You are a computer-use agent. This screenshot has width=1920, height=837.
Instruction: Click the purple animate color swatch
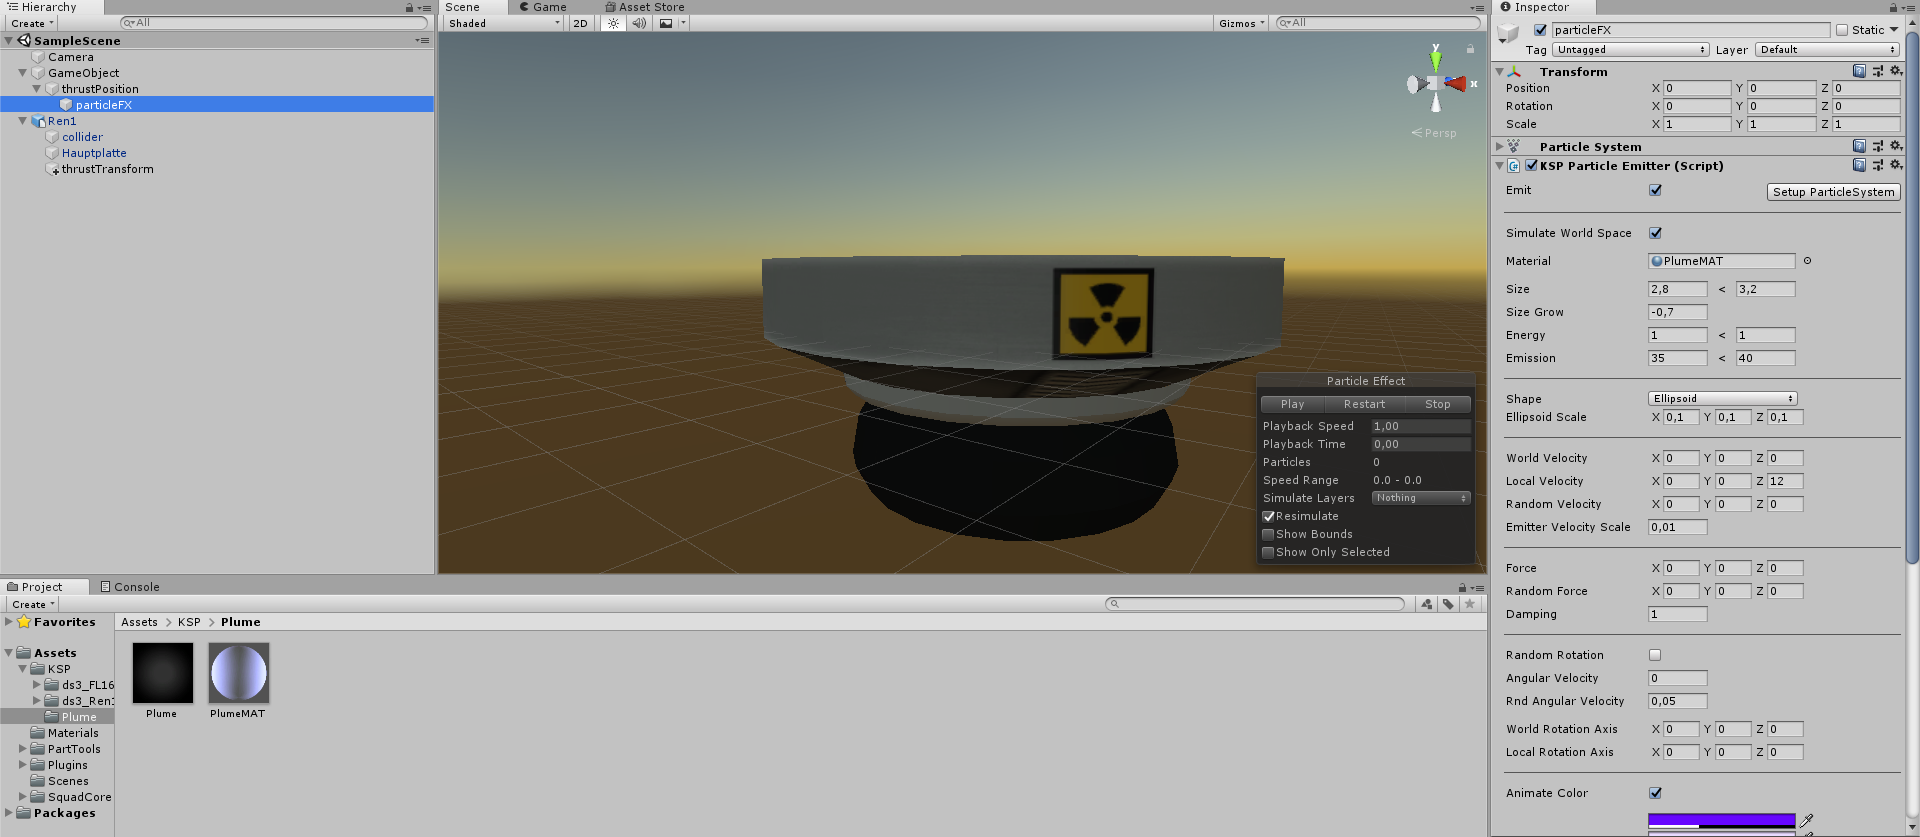(x=1721, y=820)
